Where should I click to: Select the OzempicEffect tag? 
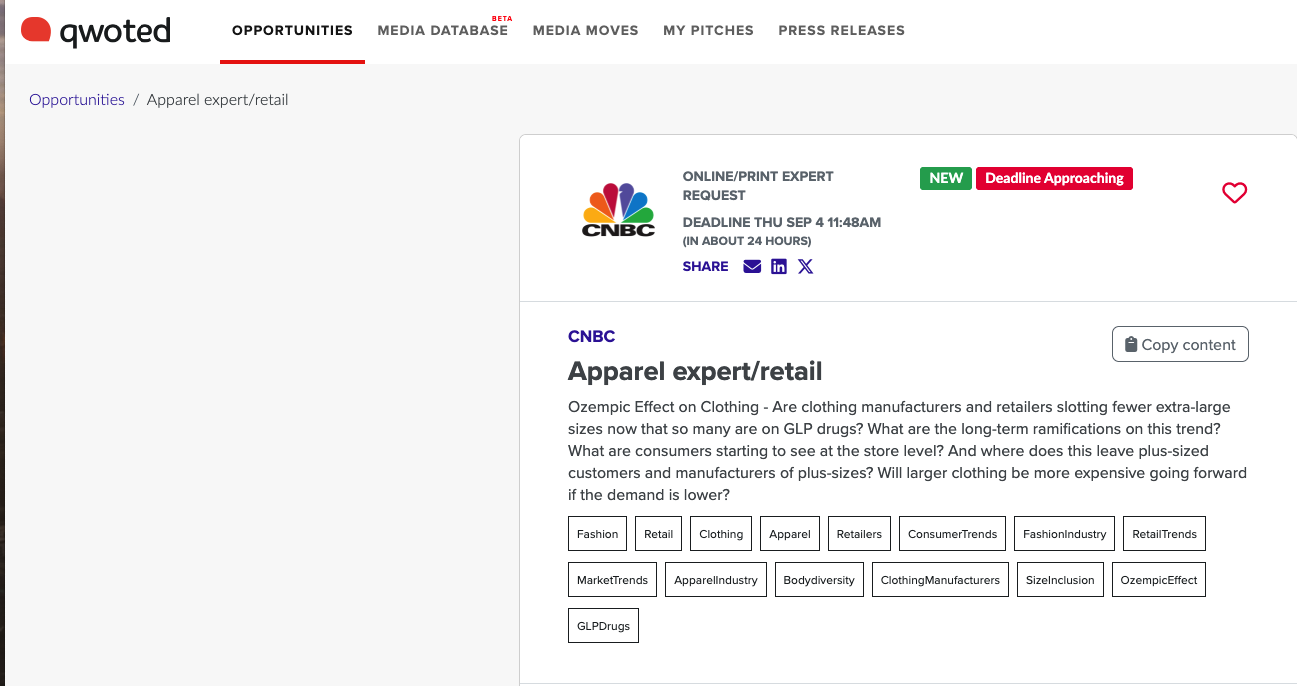1158,580
